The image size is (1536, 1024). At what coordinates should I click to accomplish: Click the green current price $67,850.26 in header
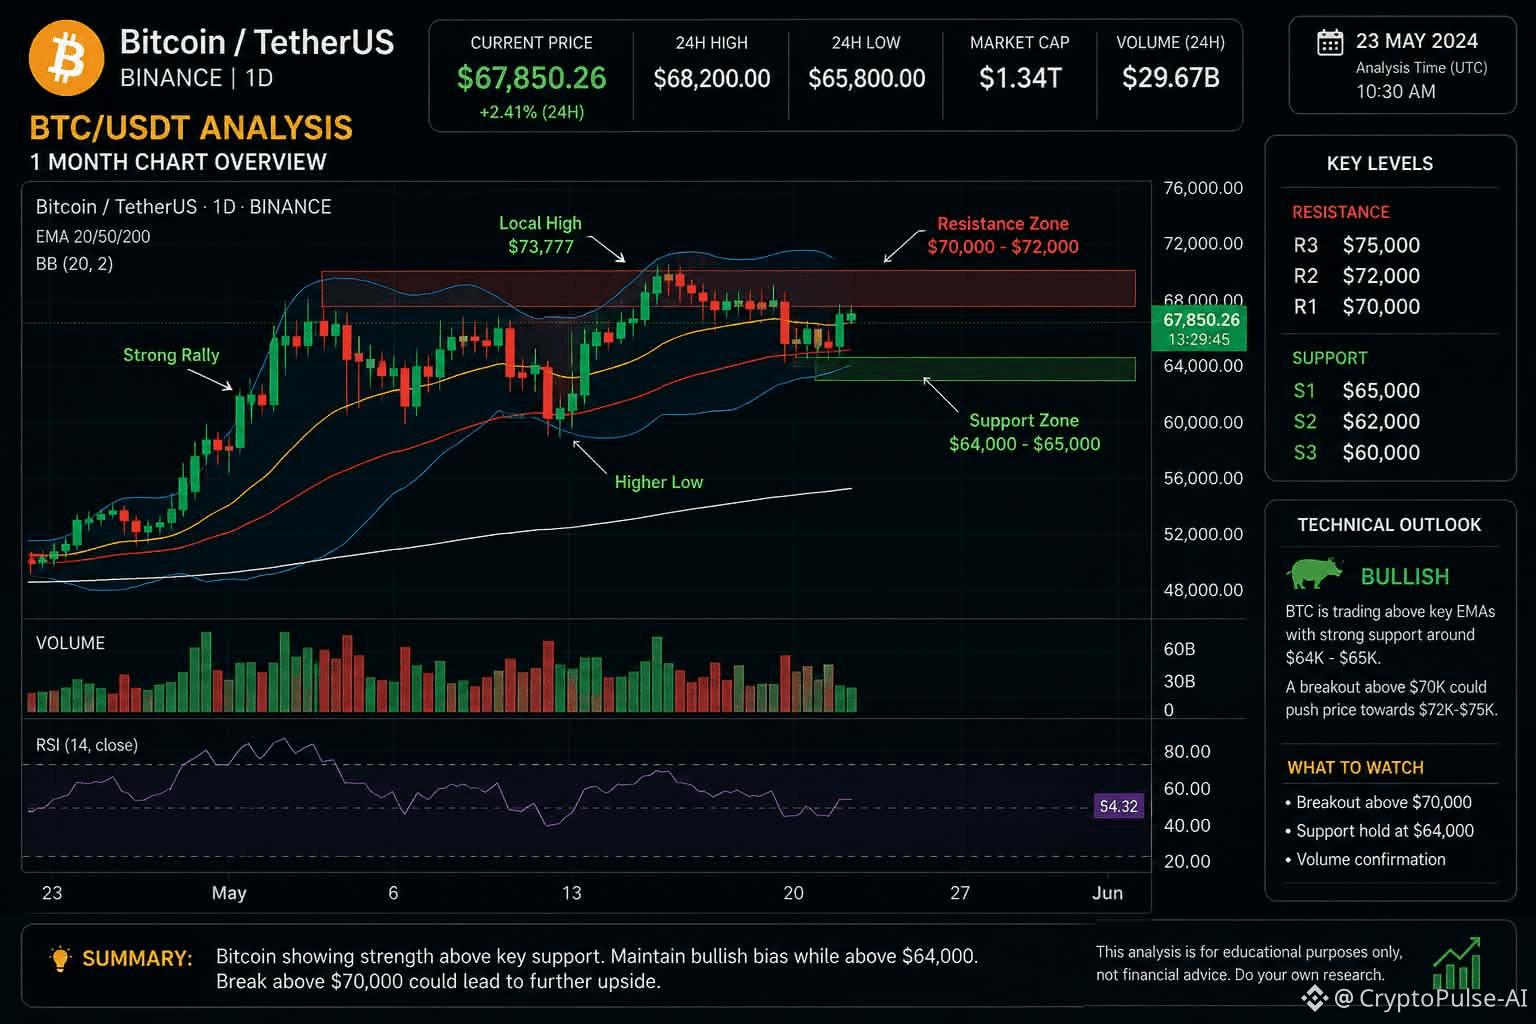click(531, 78)
